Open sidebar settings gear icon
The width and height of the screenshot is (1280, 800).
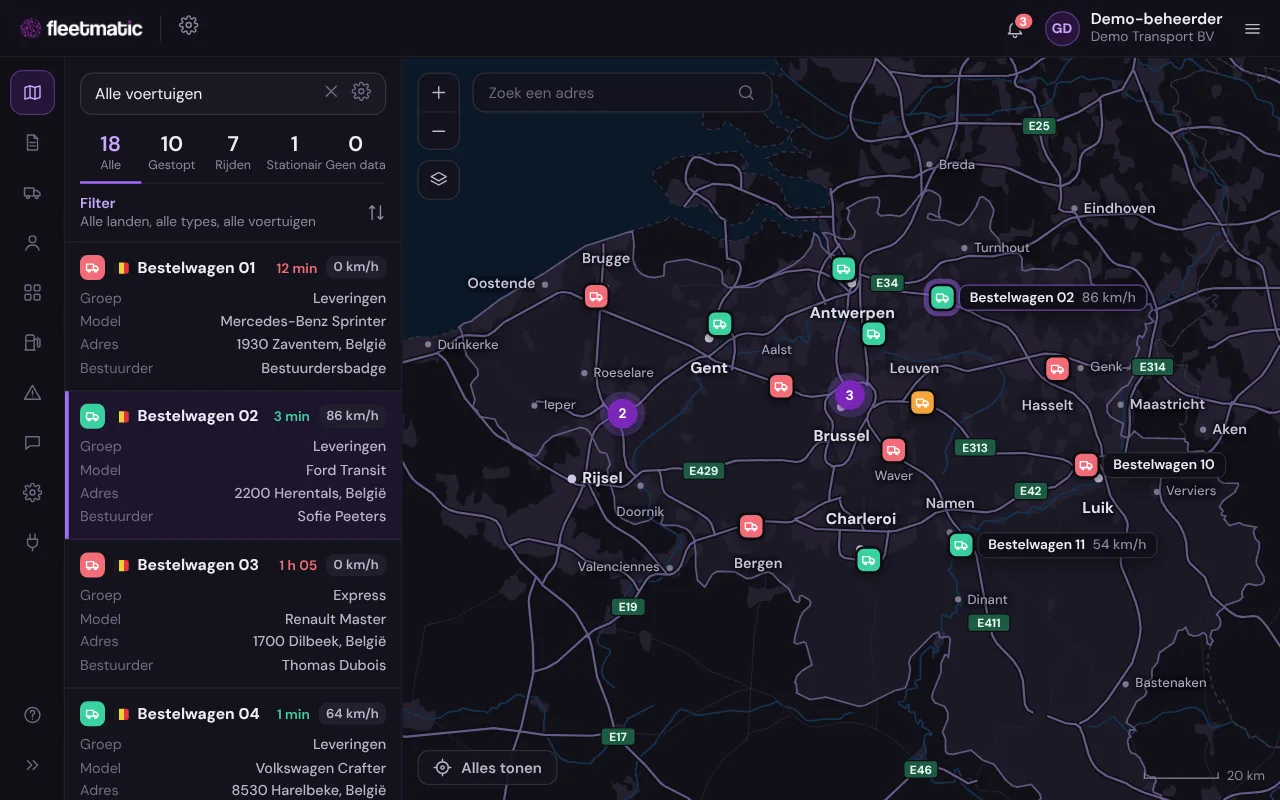[32, 492]
